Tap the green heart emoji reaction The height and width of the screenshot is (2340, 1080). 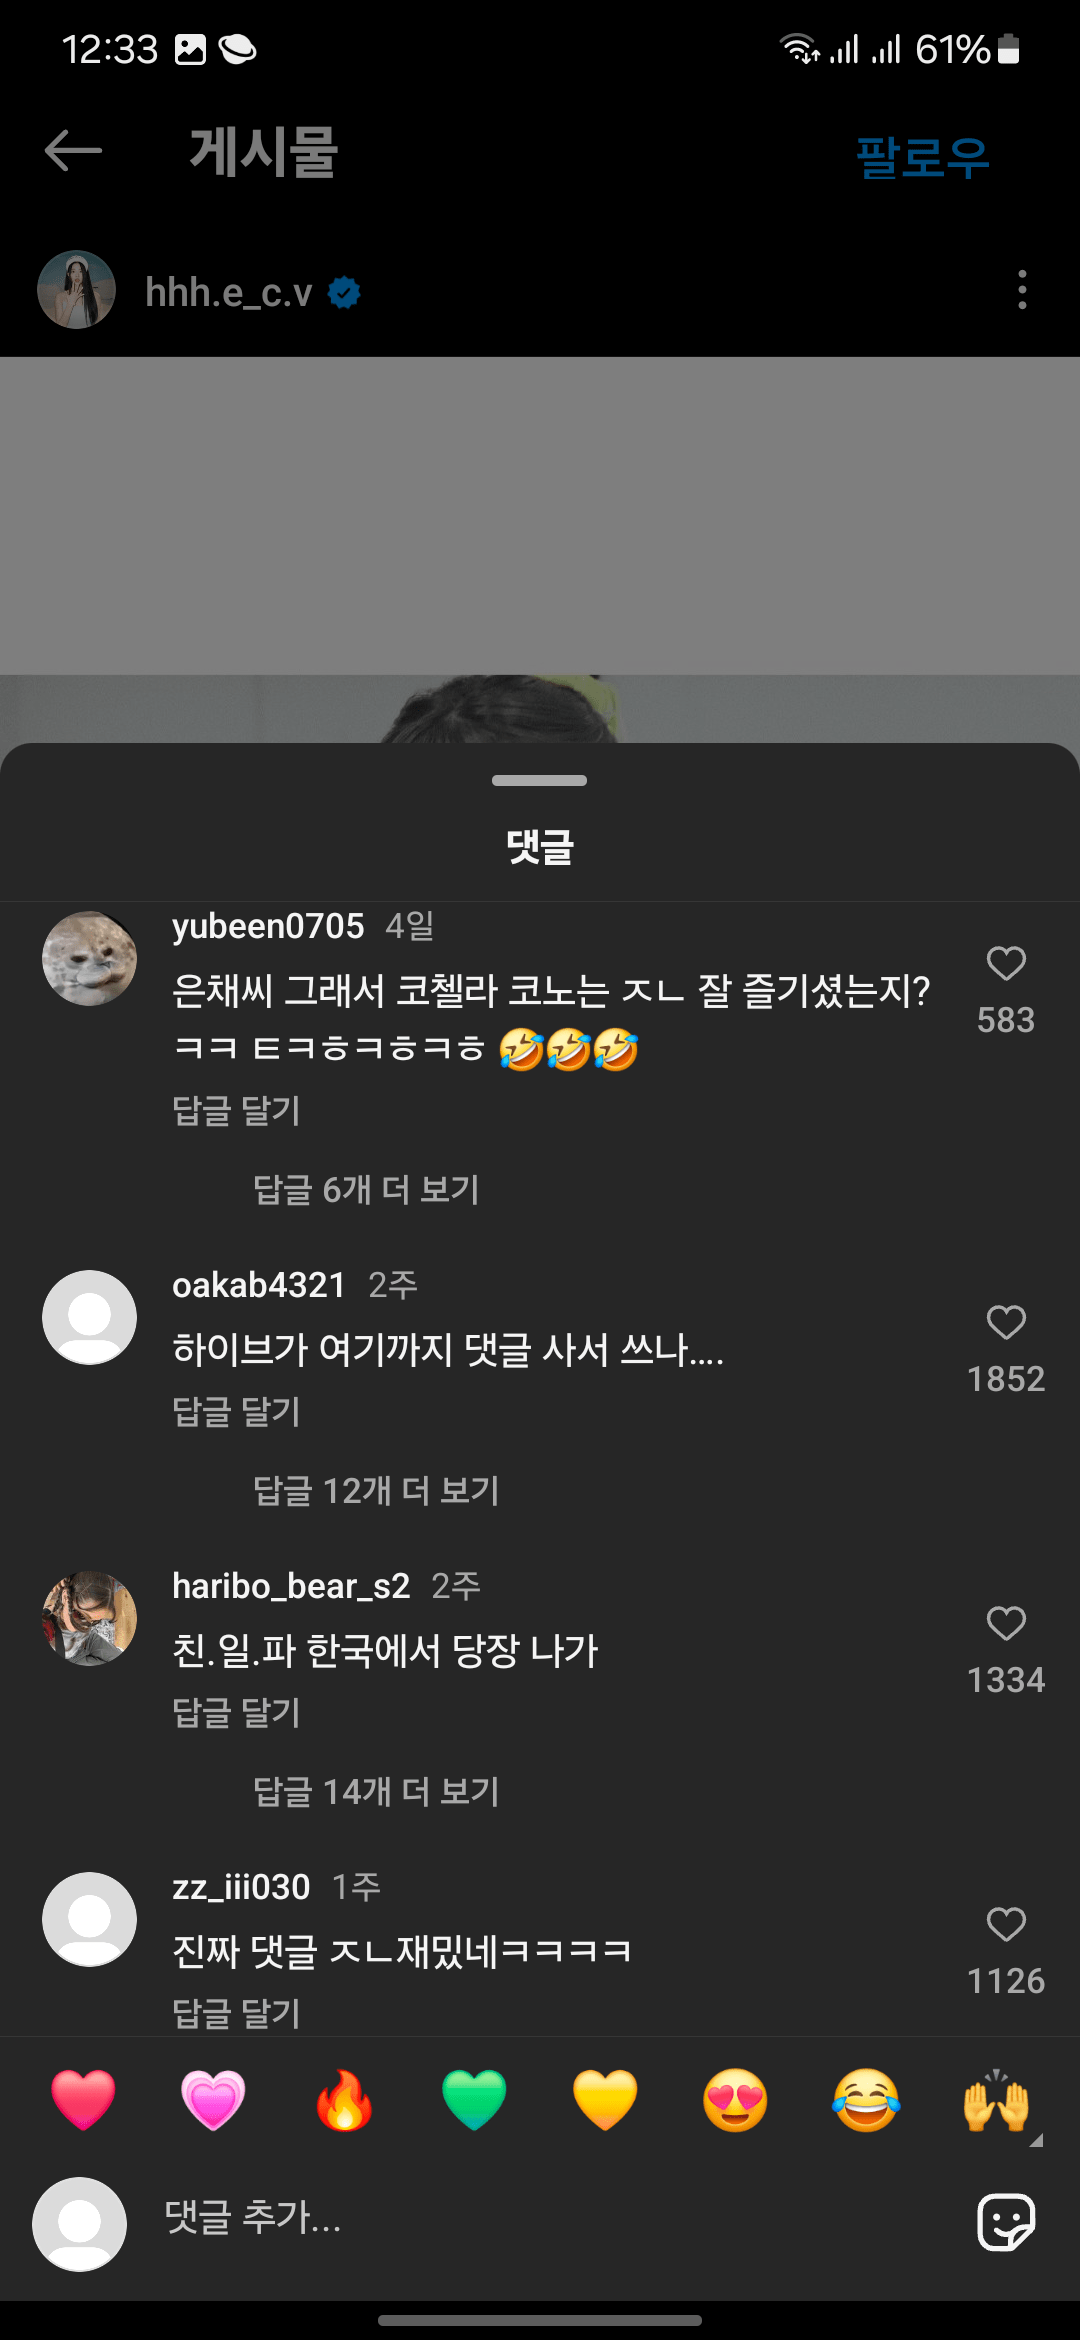point(474,2100)
